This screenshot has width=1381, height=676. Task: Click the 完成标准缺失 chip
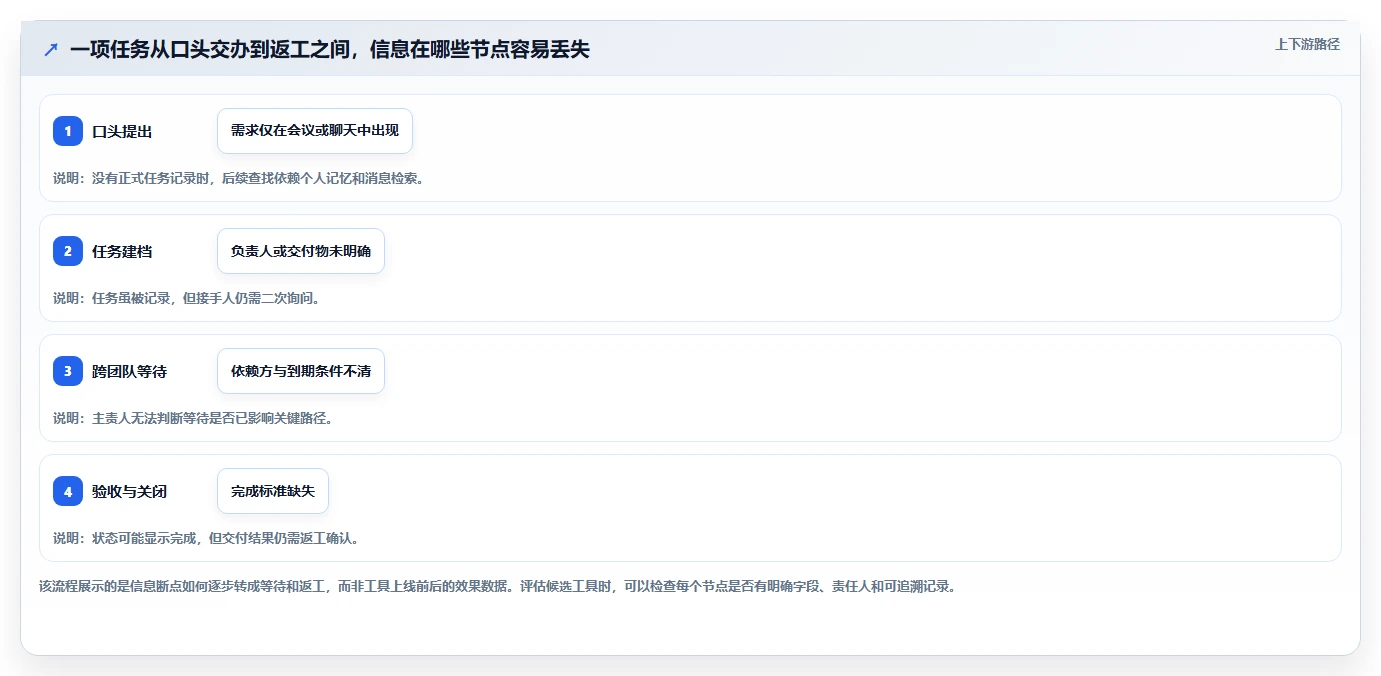(273, 491)
